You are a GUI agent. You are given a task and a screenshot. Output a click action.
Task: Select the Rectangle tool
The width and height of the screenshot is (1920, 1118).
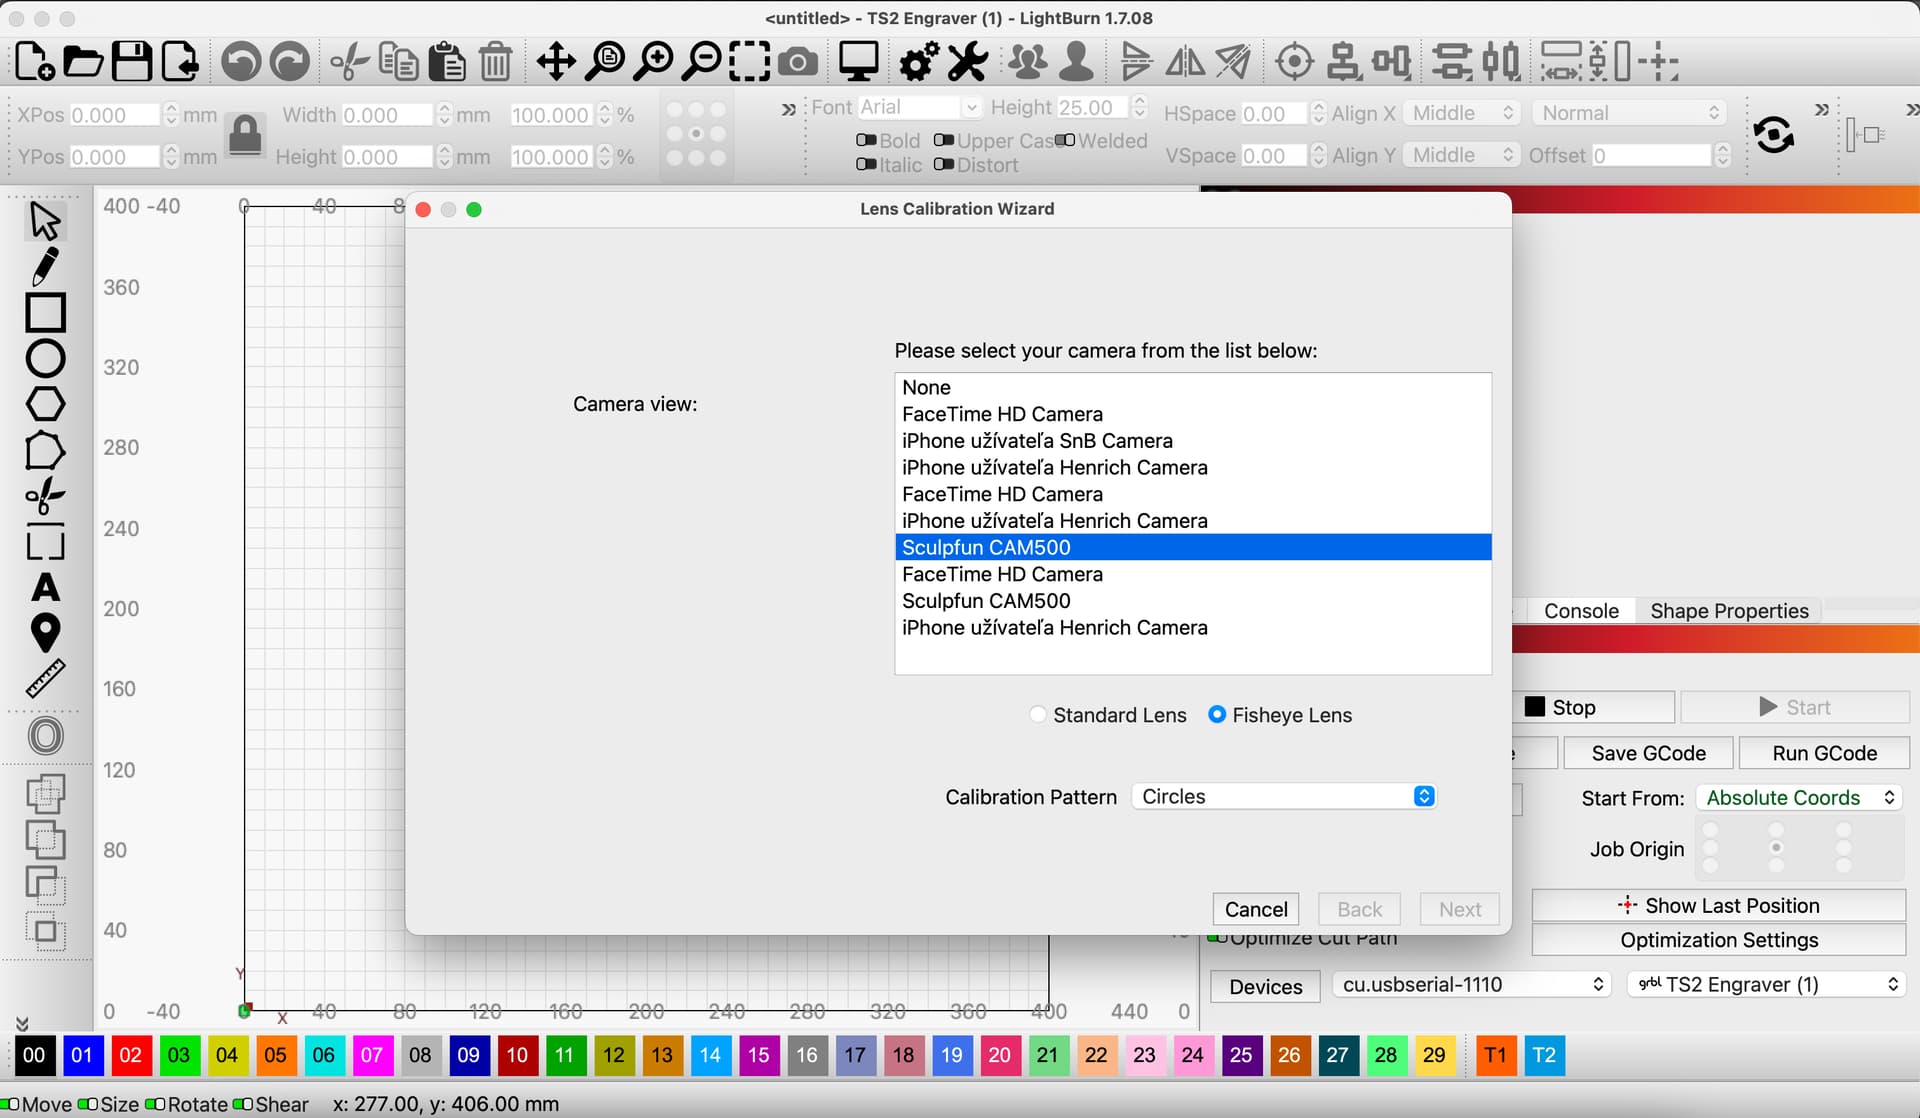(45, 313)
